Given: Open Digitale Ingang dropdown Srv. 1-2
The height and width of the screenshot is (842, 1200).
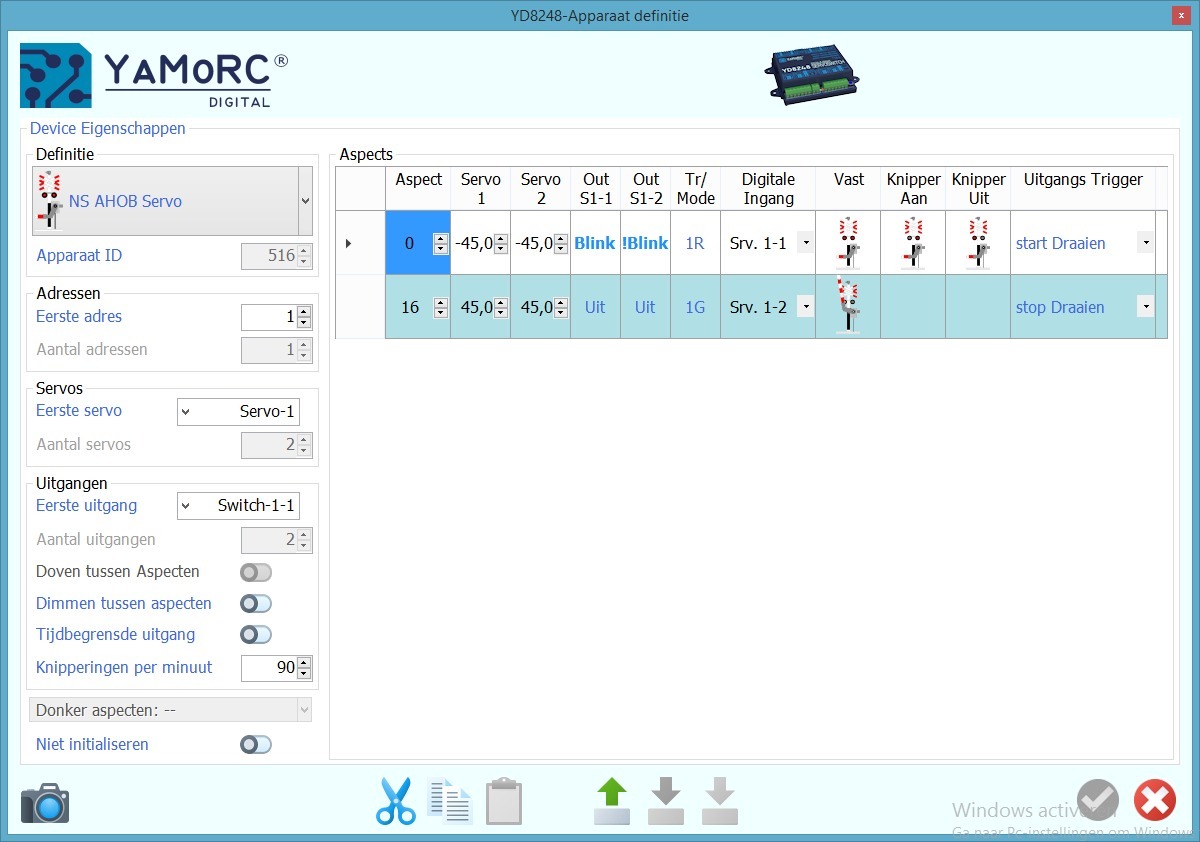Looking at the screenshot, I should click(x=805, y=307).
